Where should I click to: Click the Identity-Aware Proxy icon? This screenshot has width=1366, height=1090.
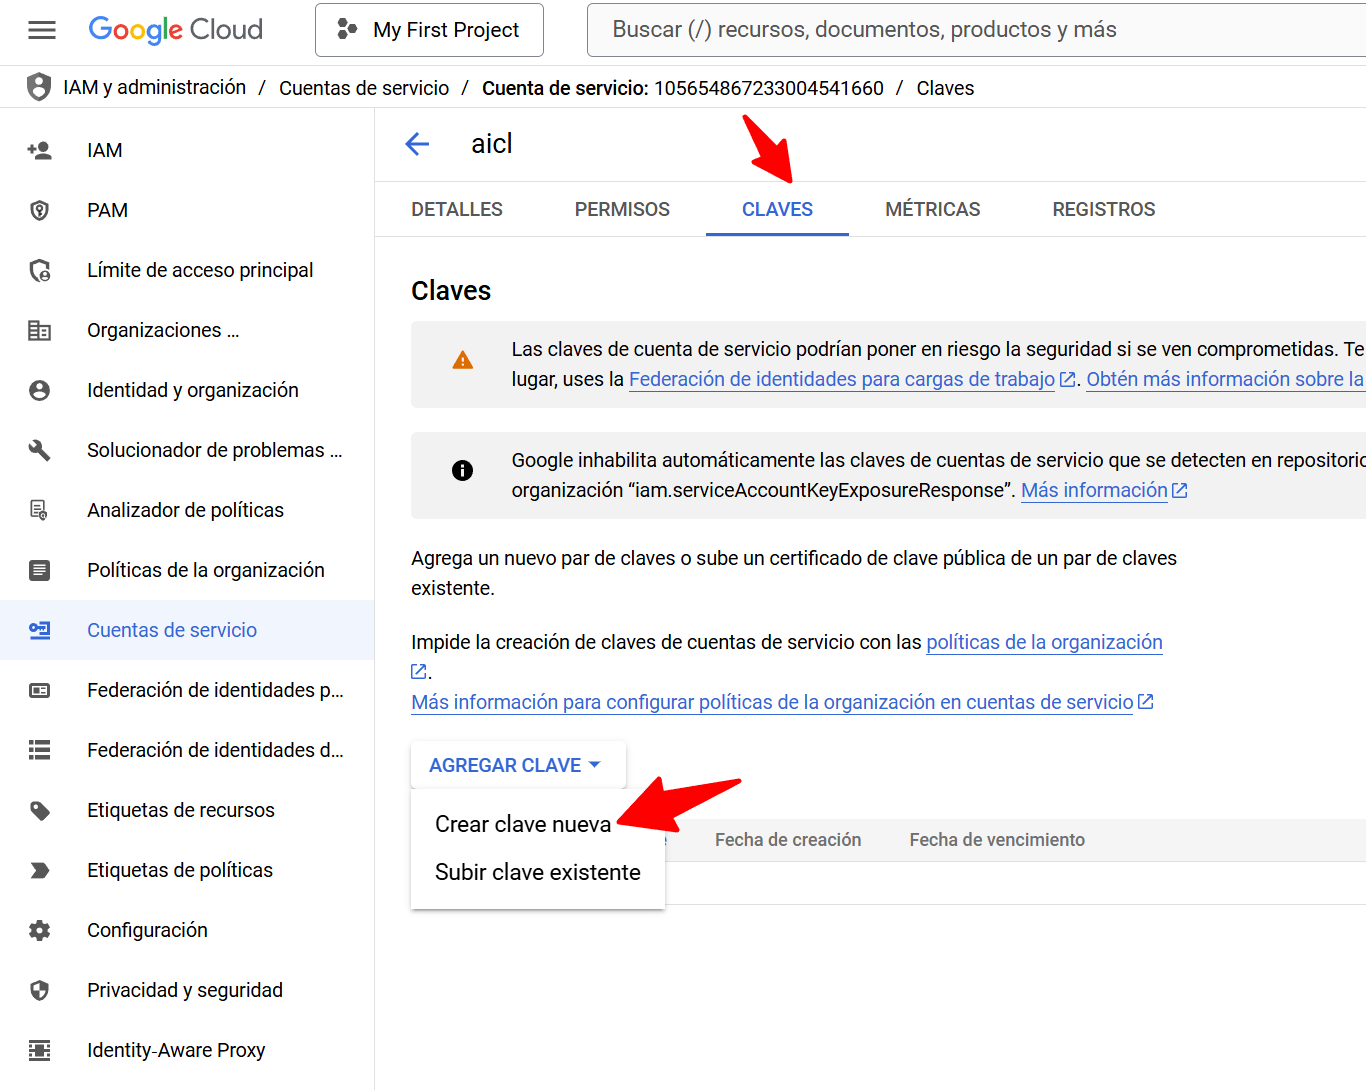pyautogui.click(x=40, y=1050)
